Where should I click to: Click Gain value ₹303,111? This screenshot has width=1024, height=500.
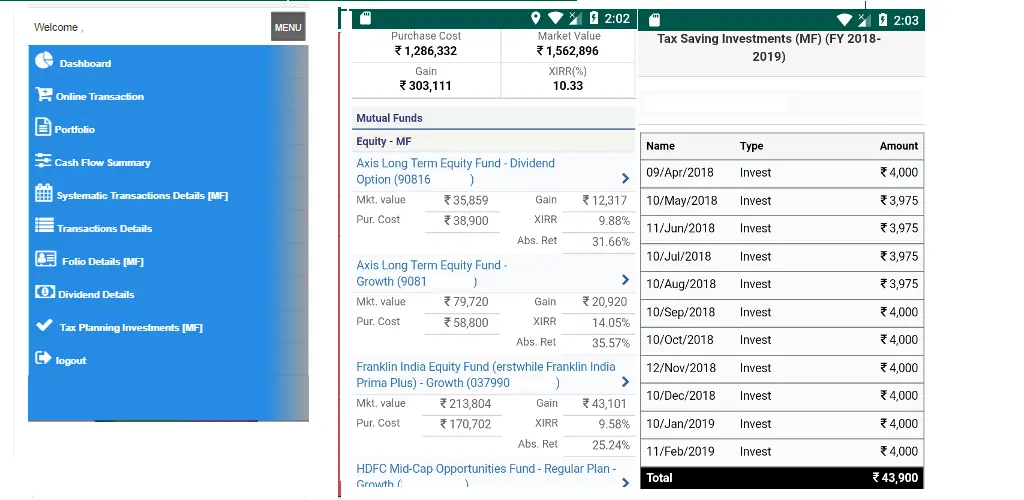(x=426, y=86)
